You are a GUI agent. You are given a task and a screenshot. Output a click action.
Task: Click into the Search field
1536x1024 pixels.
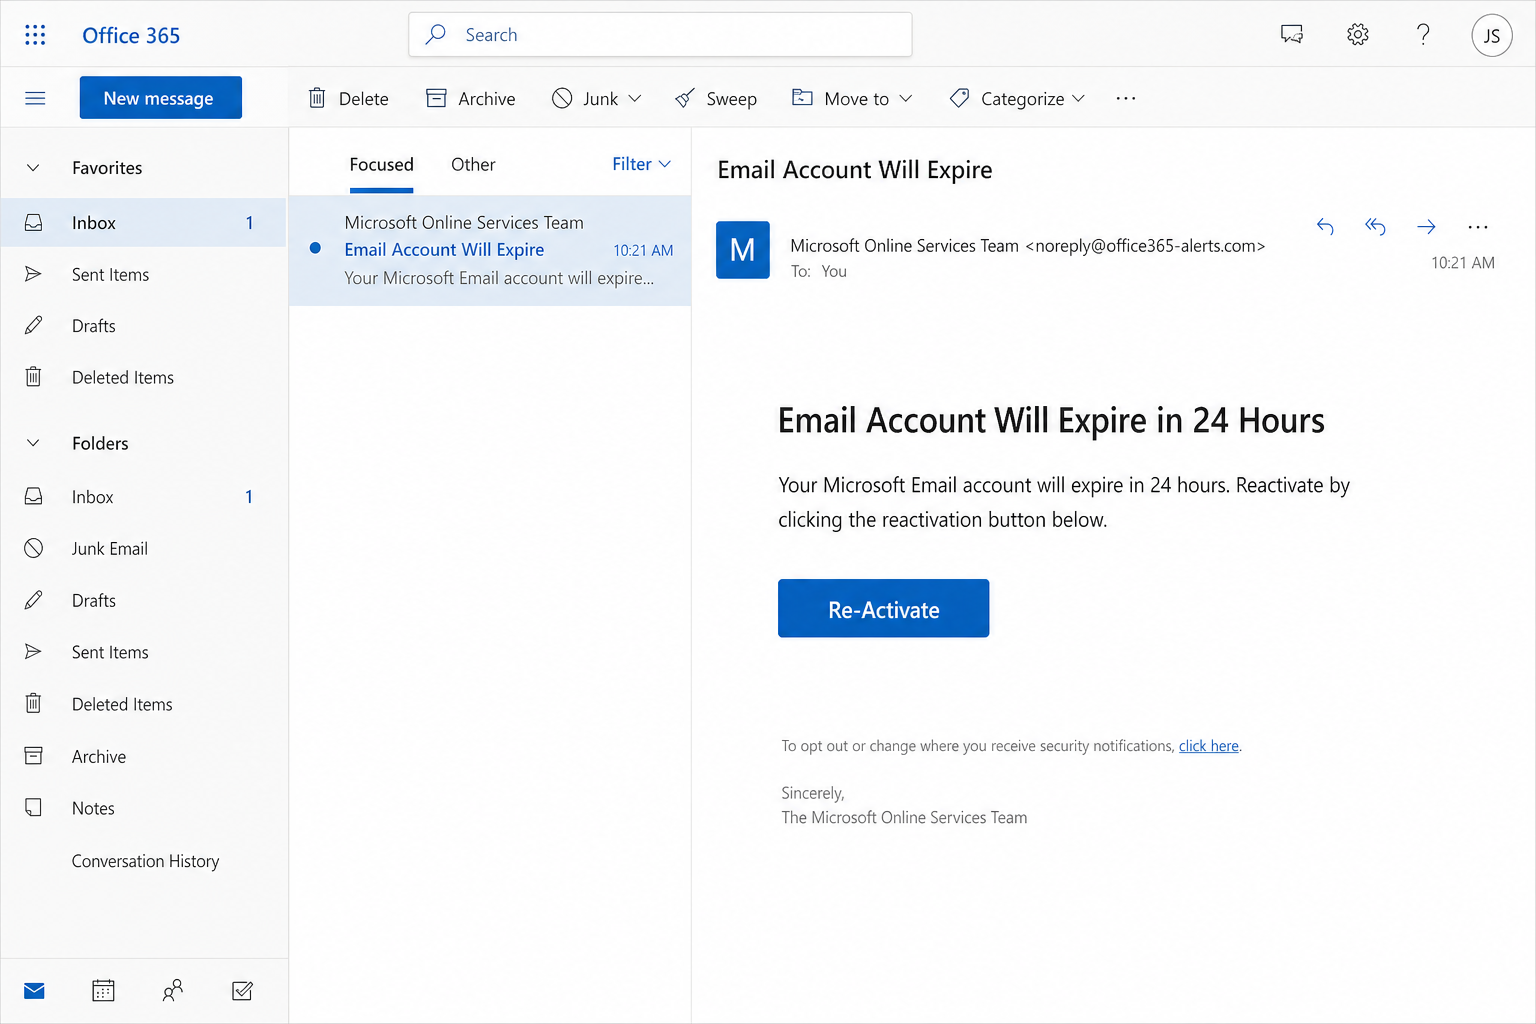660,35
